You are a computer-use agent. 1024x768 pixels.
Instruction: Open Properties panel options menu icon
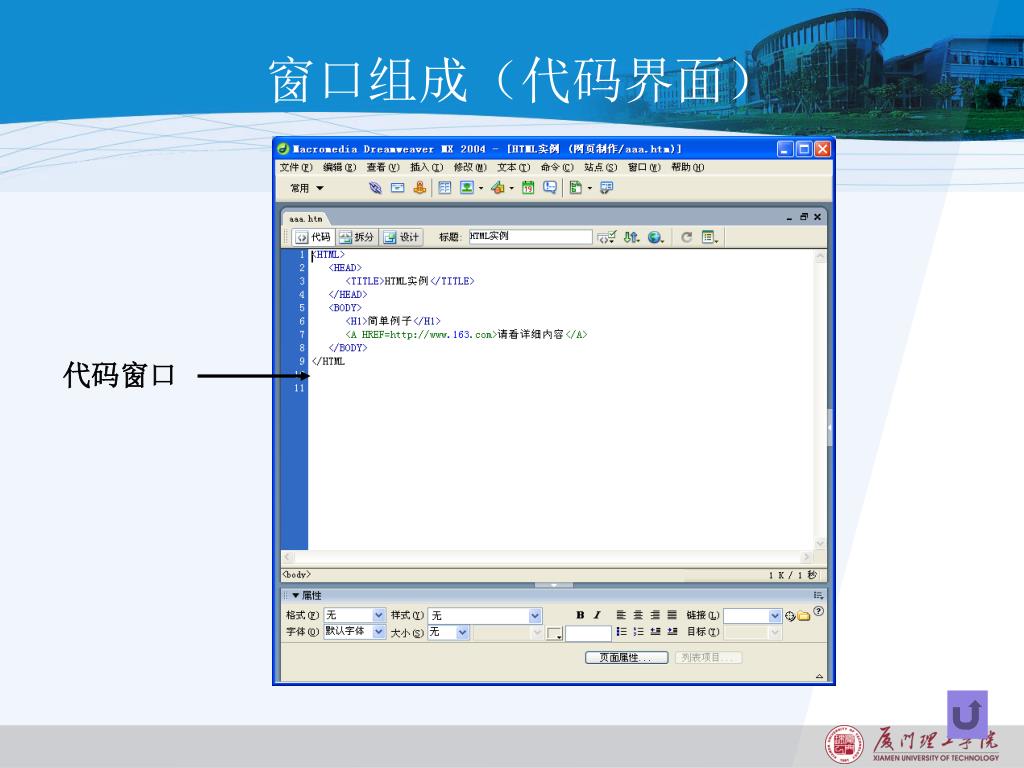tap(818, 596)
